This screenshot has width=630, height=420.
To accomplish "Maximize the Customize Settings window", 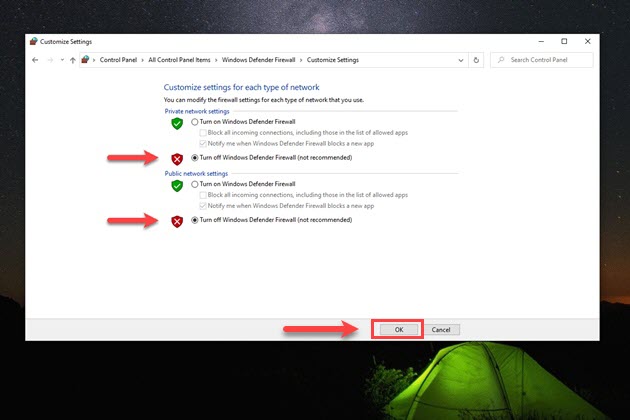I will [x=564, y=41].
